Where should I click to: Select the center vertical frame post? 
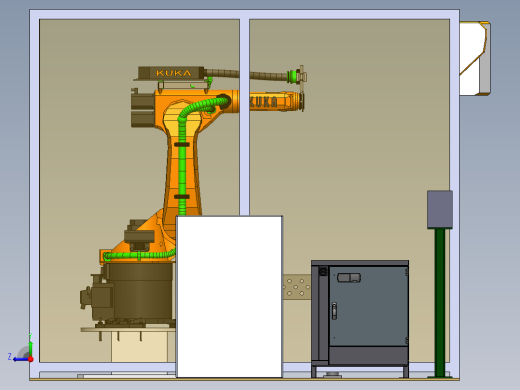point(244,117)
